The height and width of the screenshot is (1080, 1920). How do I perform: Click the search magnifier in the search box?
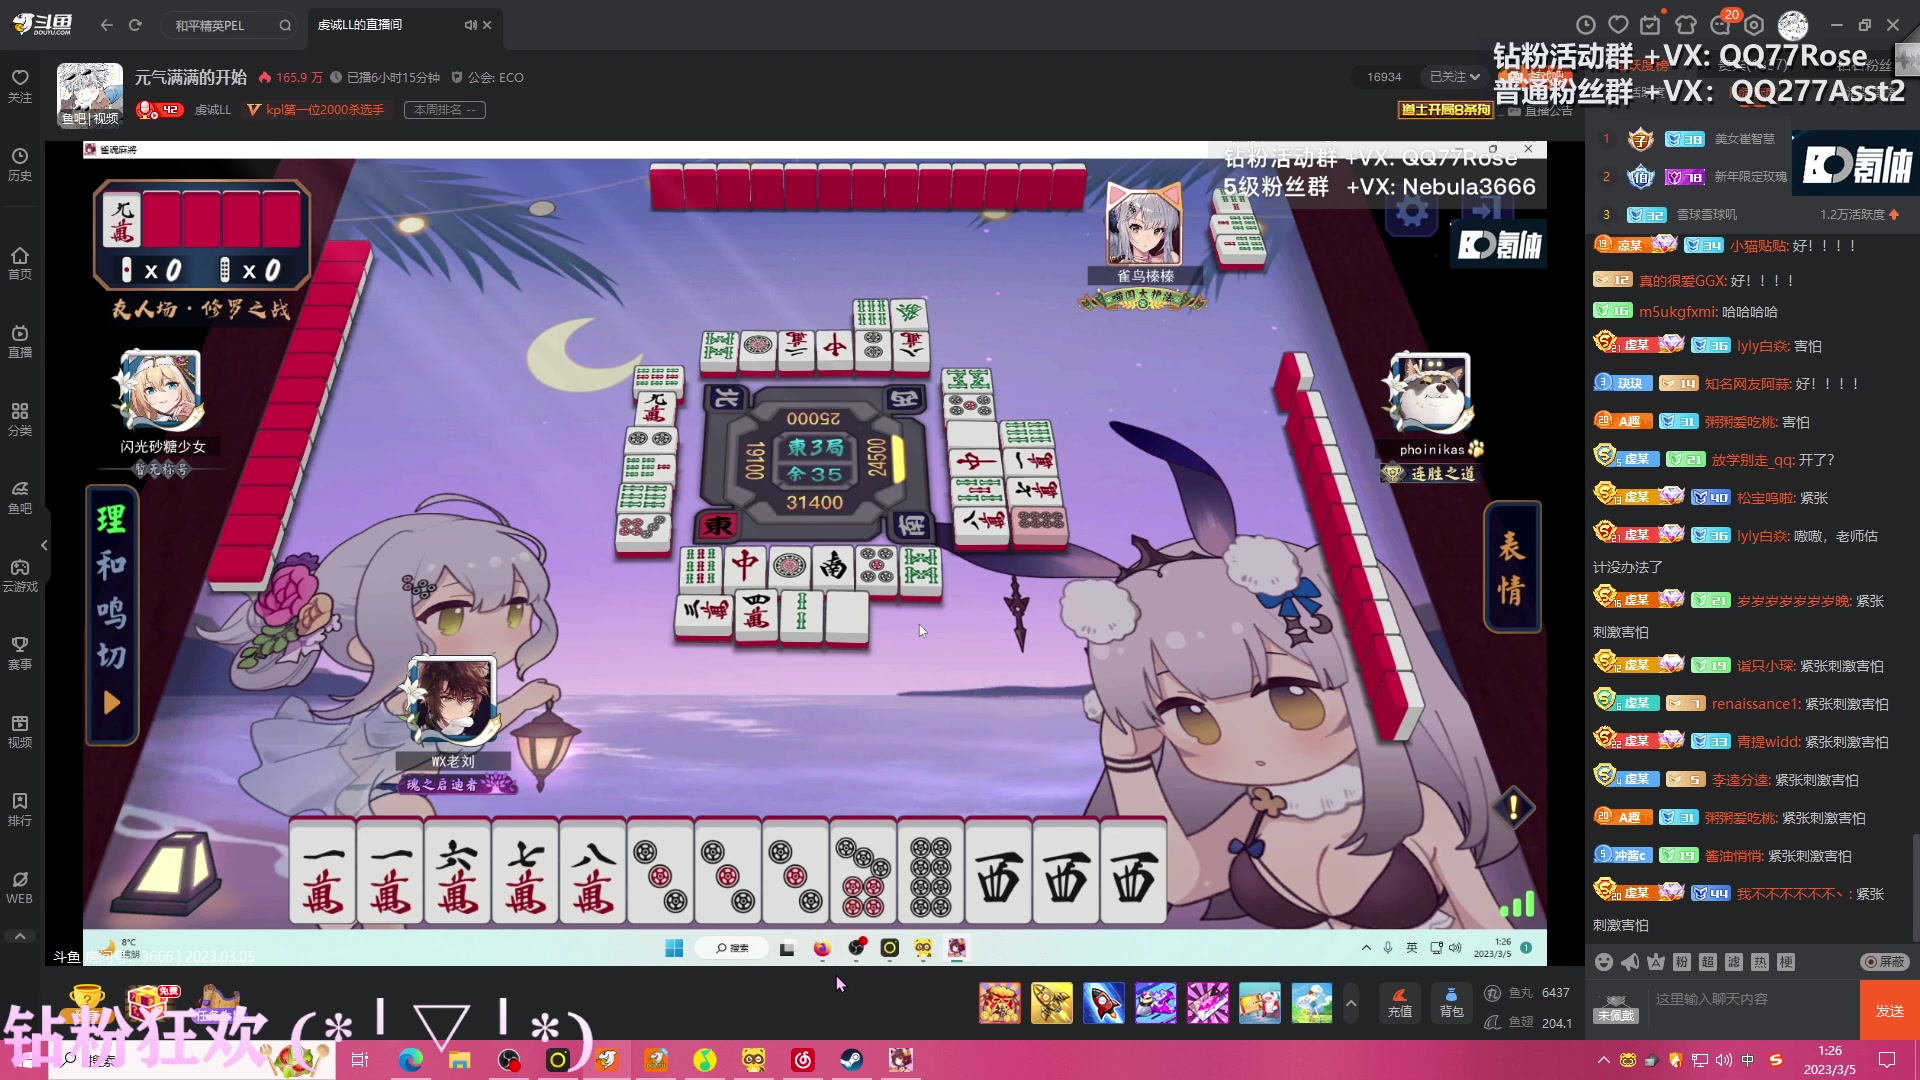click(285, 25)
